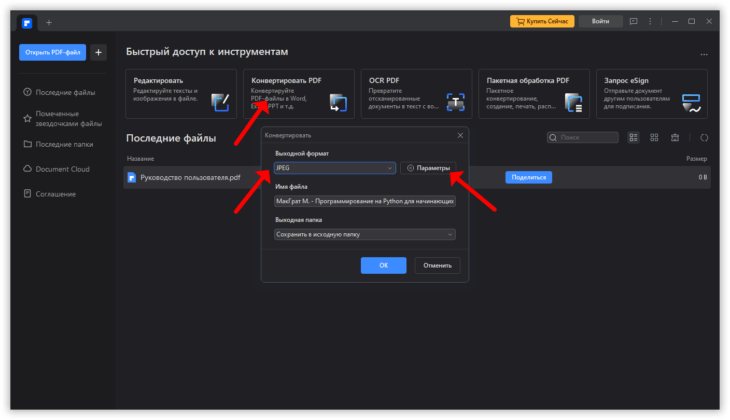
Task: Open quick tools more options ellipsis
Action: [704, 54]
